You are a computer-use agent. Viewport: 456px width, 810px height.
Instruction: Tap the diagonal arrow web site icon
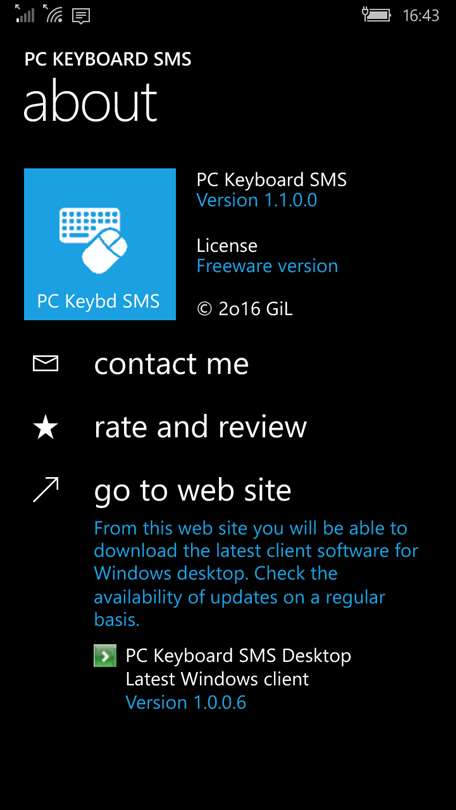click(45, 490)
